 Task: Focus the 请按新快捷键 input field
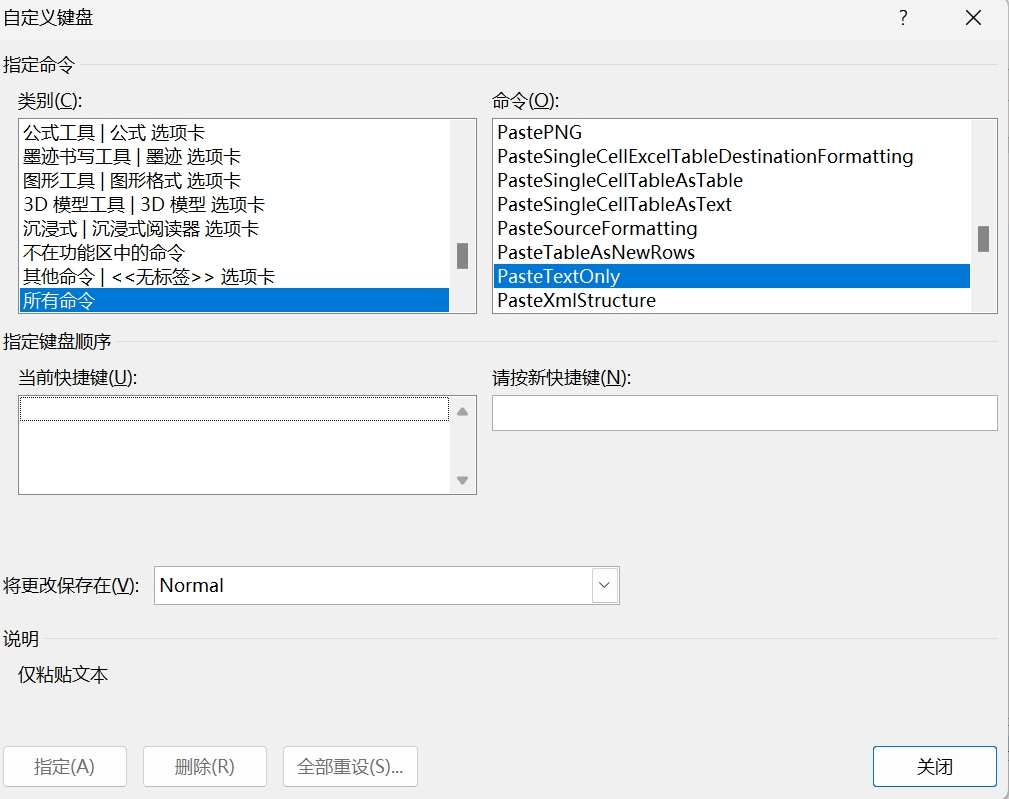pyautogui.click(x=745, y=413)
